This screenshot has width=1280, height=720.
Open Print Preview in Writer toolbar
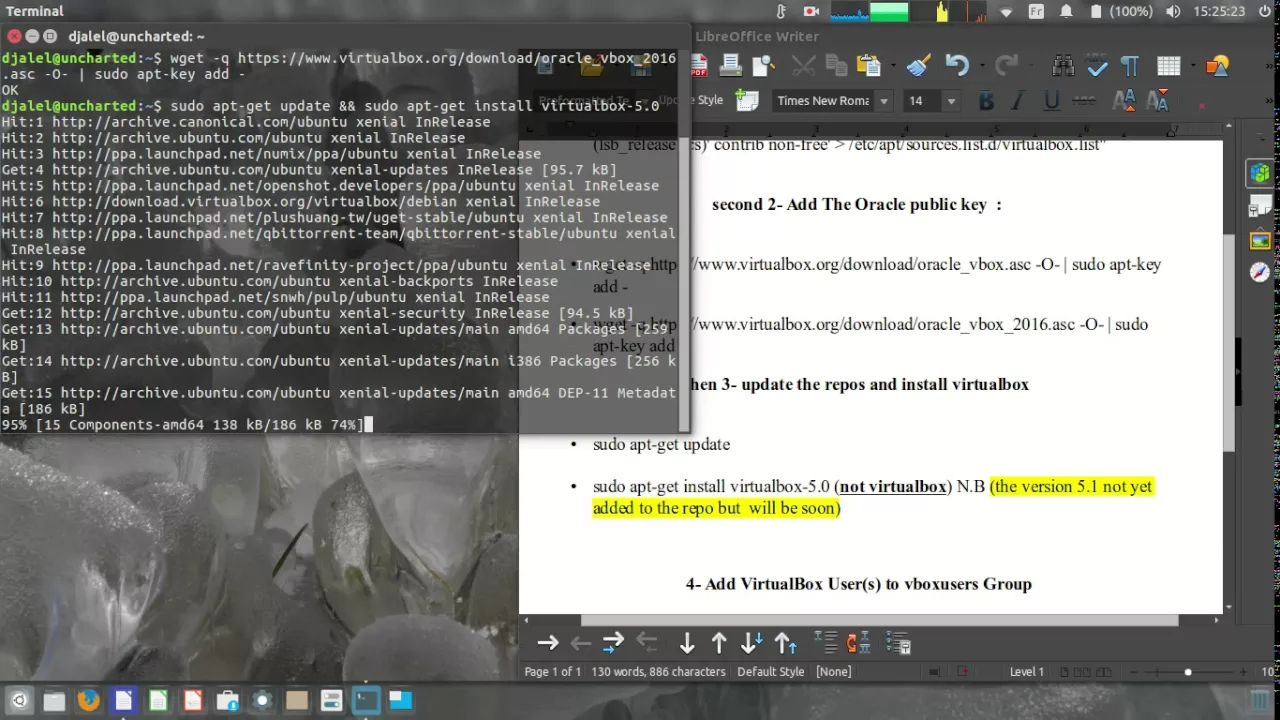pyautogui.click(x=764, y=66)
